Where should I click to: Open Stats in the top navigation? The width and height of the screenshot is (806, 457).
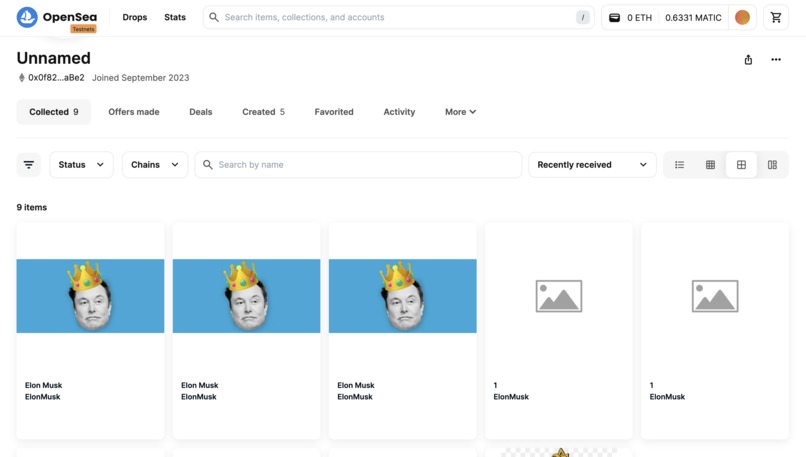tap(175, 17)
